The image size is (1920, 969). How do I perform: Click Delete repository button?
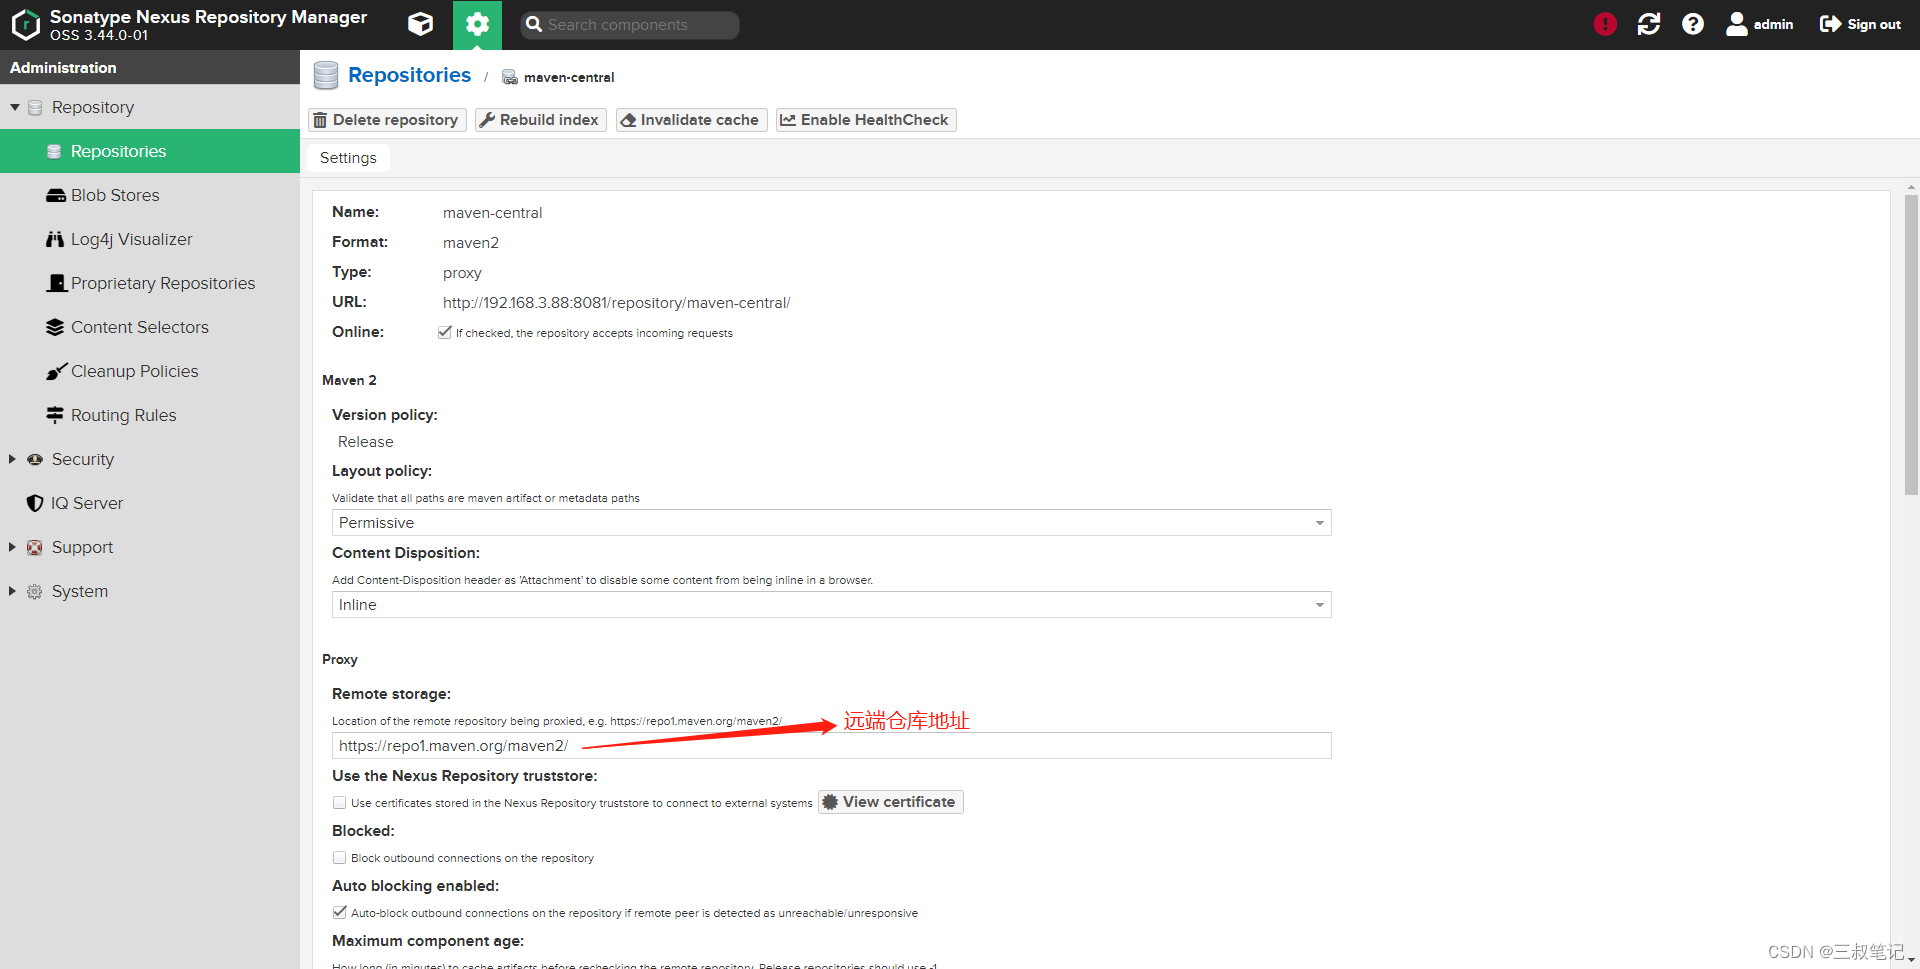(x=387, y=120)
